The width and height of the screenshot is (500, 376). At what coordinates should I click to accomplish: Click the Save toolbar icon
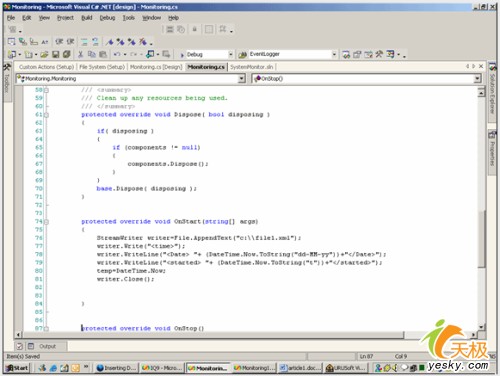(56, 54)
